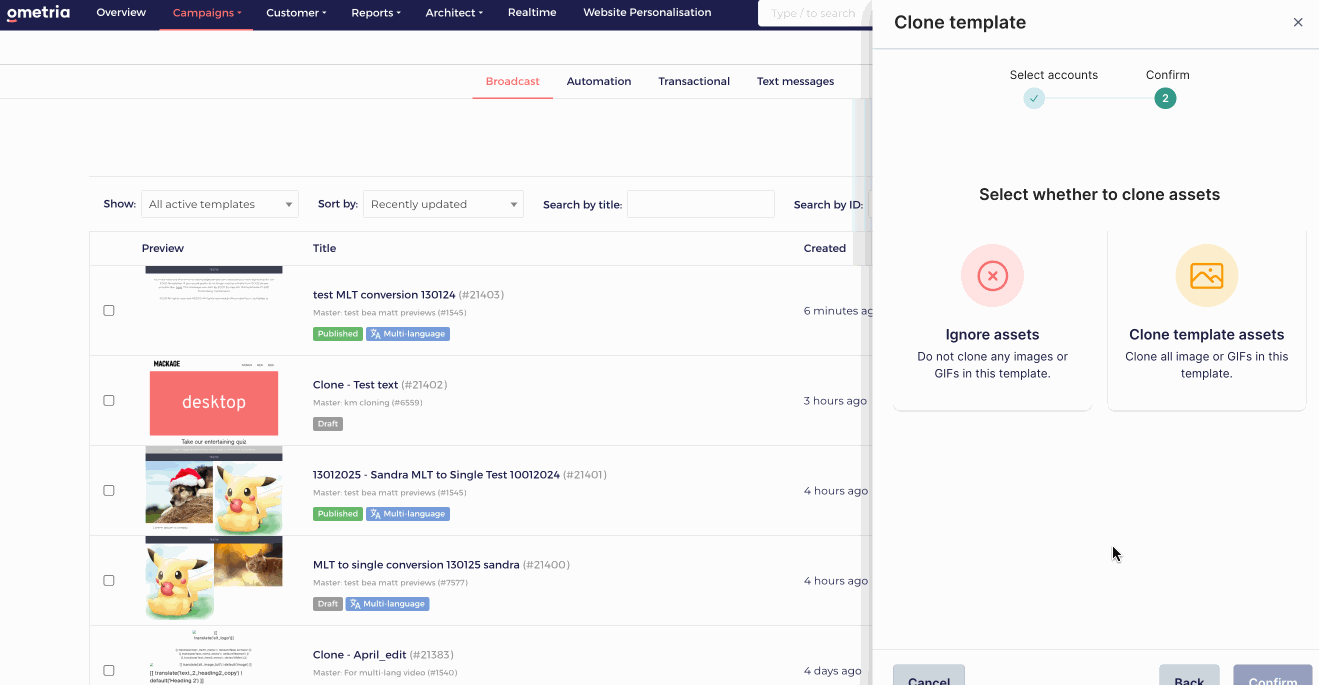Click the Search by title input field
Image resolution: width=1319 pixels, height=685 pixels.
700,204
